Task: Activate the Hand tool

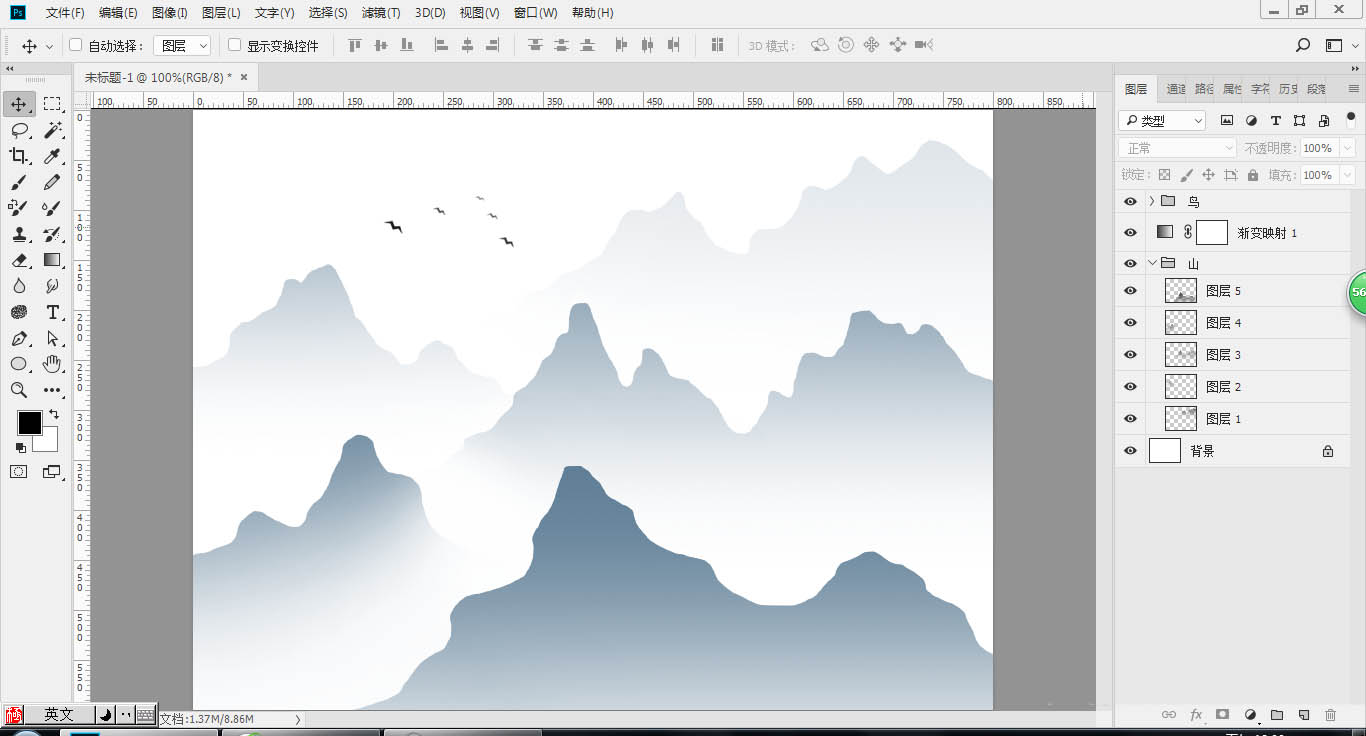Action: click(52, 364)
